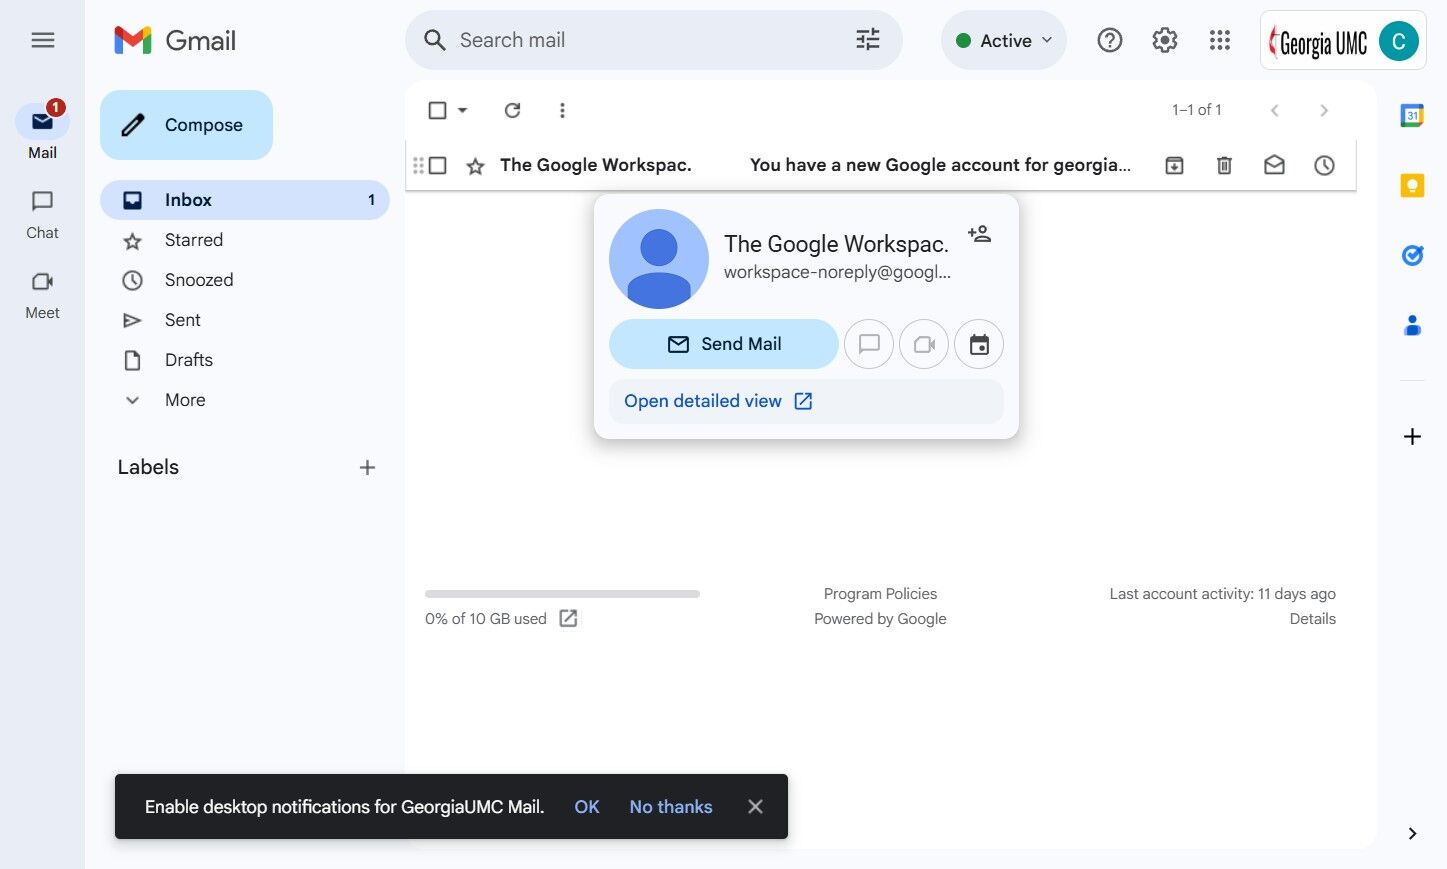Open Google apps grid
The image size is (1447, 869).
coord(1220,40)
